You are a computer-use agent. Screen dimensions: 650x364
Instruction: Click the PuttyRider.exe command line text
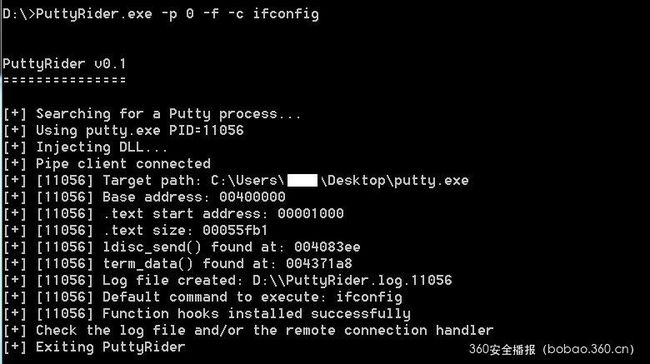pos(161,14)
